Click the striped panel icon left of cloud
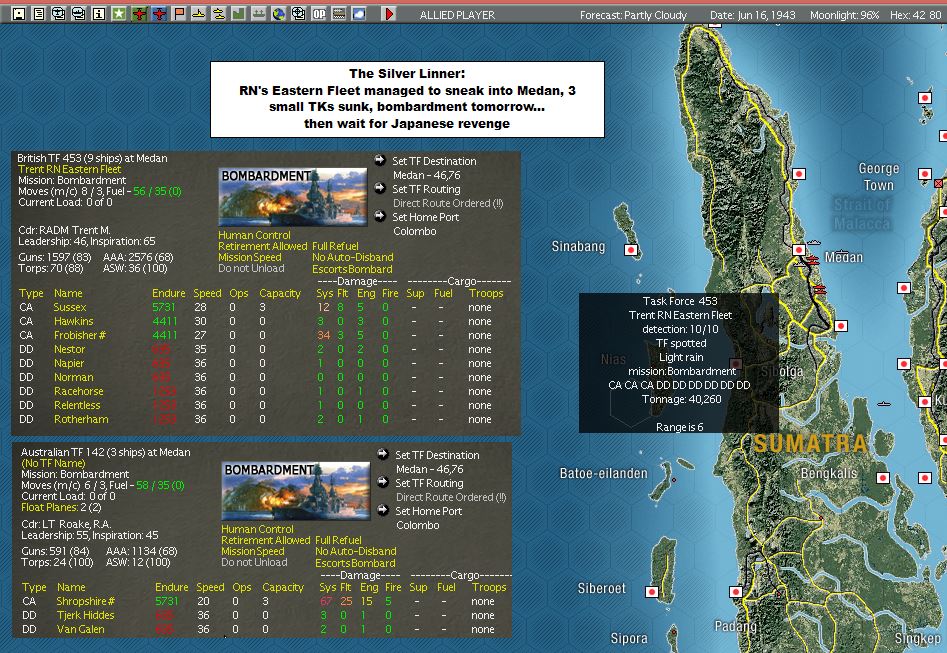This screenshot has height=653, width=947. [x=339, y=13]
